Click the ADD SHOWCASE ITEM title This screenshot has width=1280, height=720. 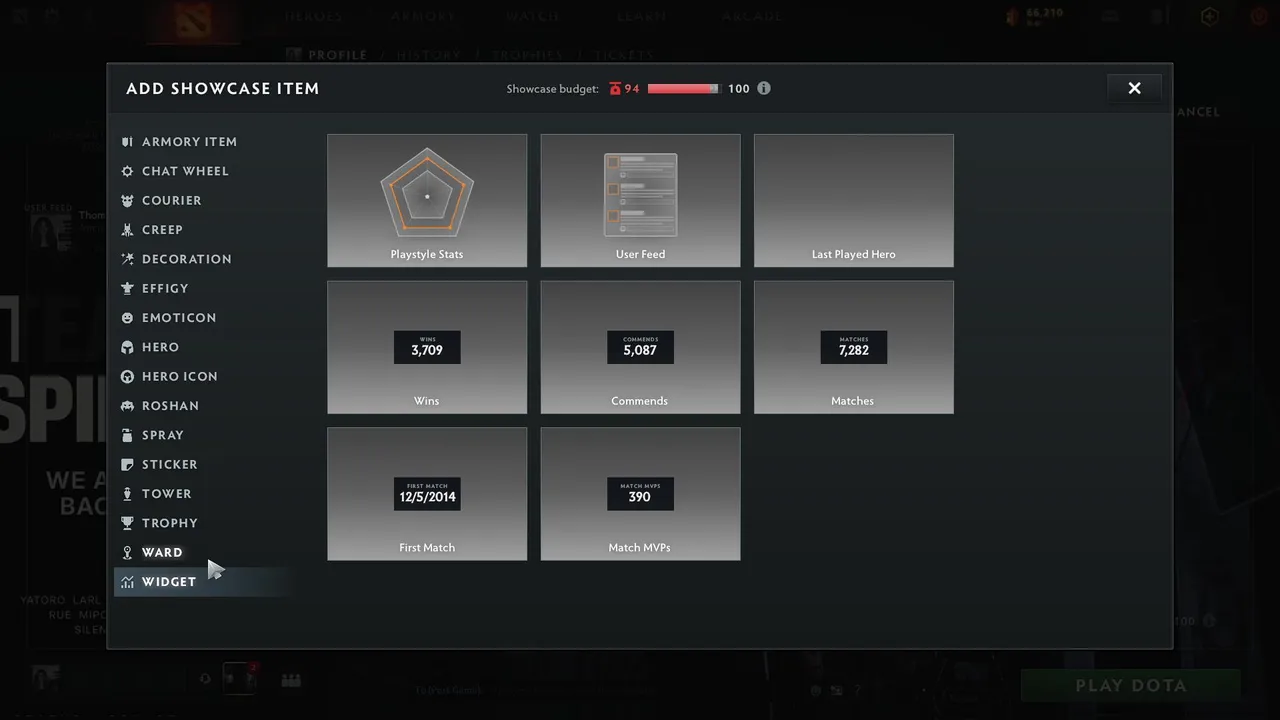pos(223,89)
